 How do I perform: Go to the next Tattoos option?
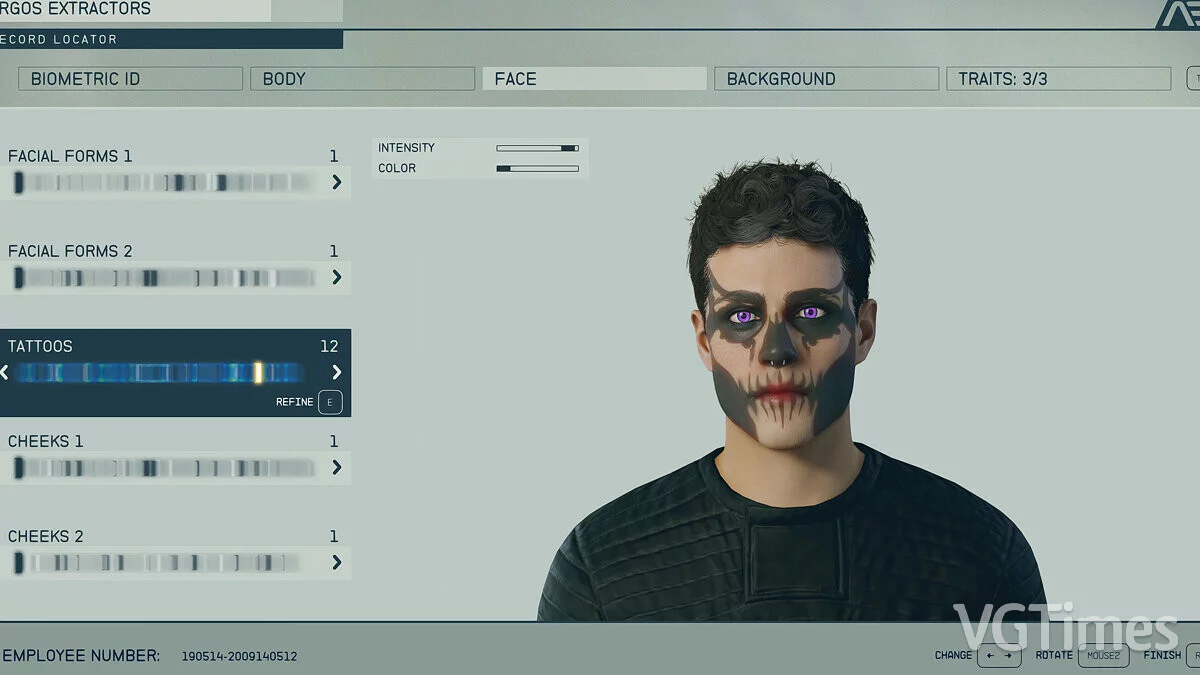pyautogui.click(x=336, y=372)
